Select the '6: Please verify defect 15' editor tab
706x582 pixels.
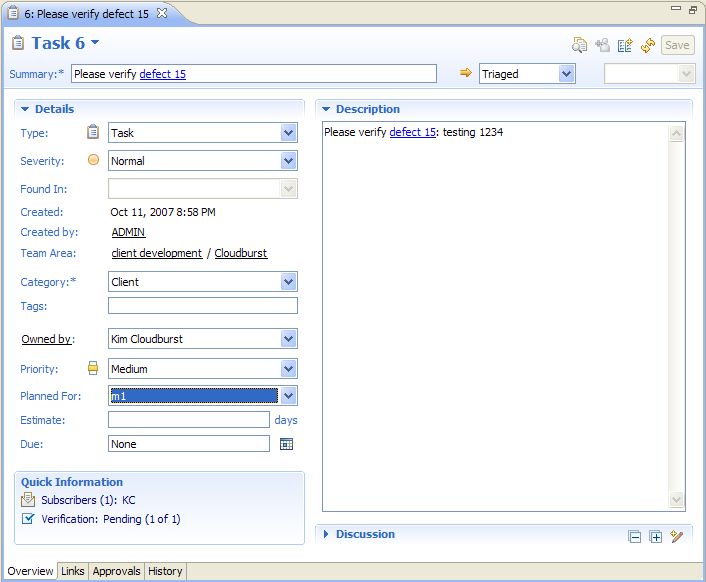(x=86, y=14)
